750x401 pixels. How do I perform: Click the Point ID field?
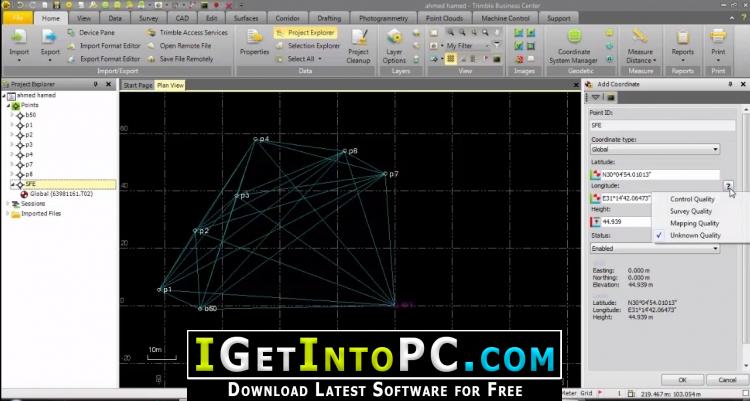(x=662, y=125)
